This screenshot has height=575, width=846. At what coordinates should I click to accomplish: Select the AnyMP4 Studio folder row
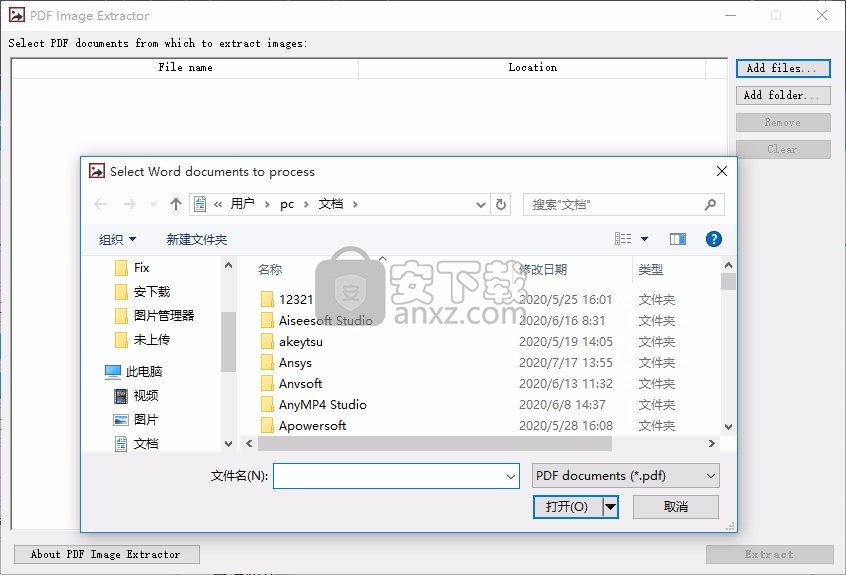tap(468, 405)
